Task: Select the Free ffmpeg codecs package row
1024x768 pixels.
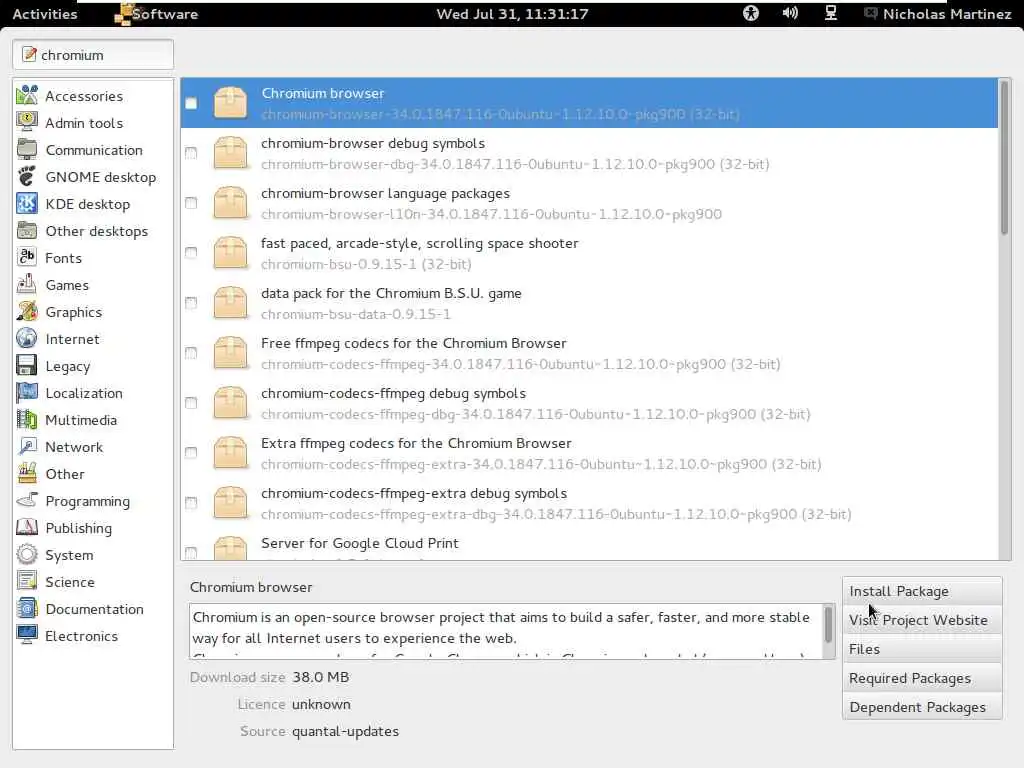Action: [x=589, y=353]
